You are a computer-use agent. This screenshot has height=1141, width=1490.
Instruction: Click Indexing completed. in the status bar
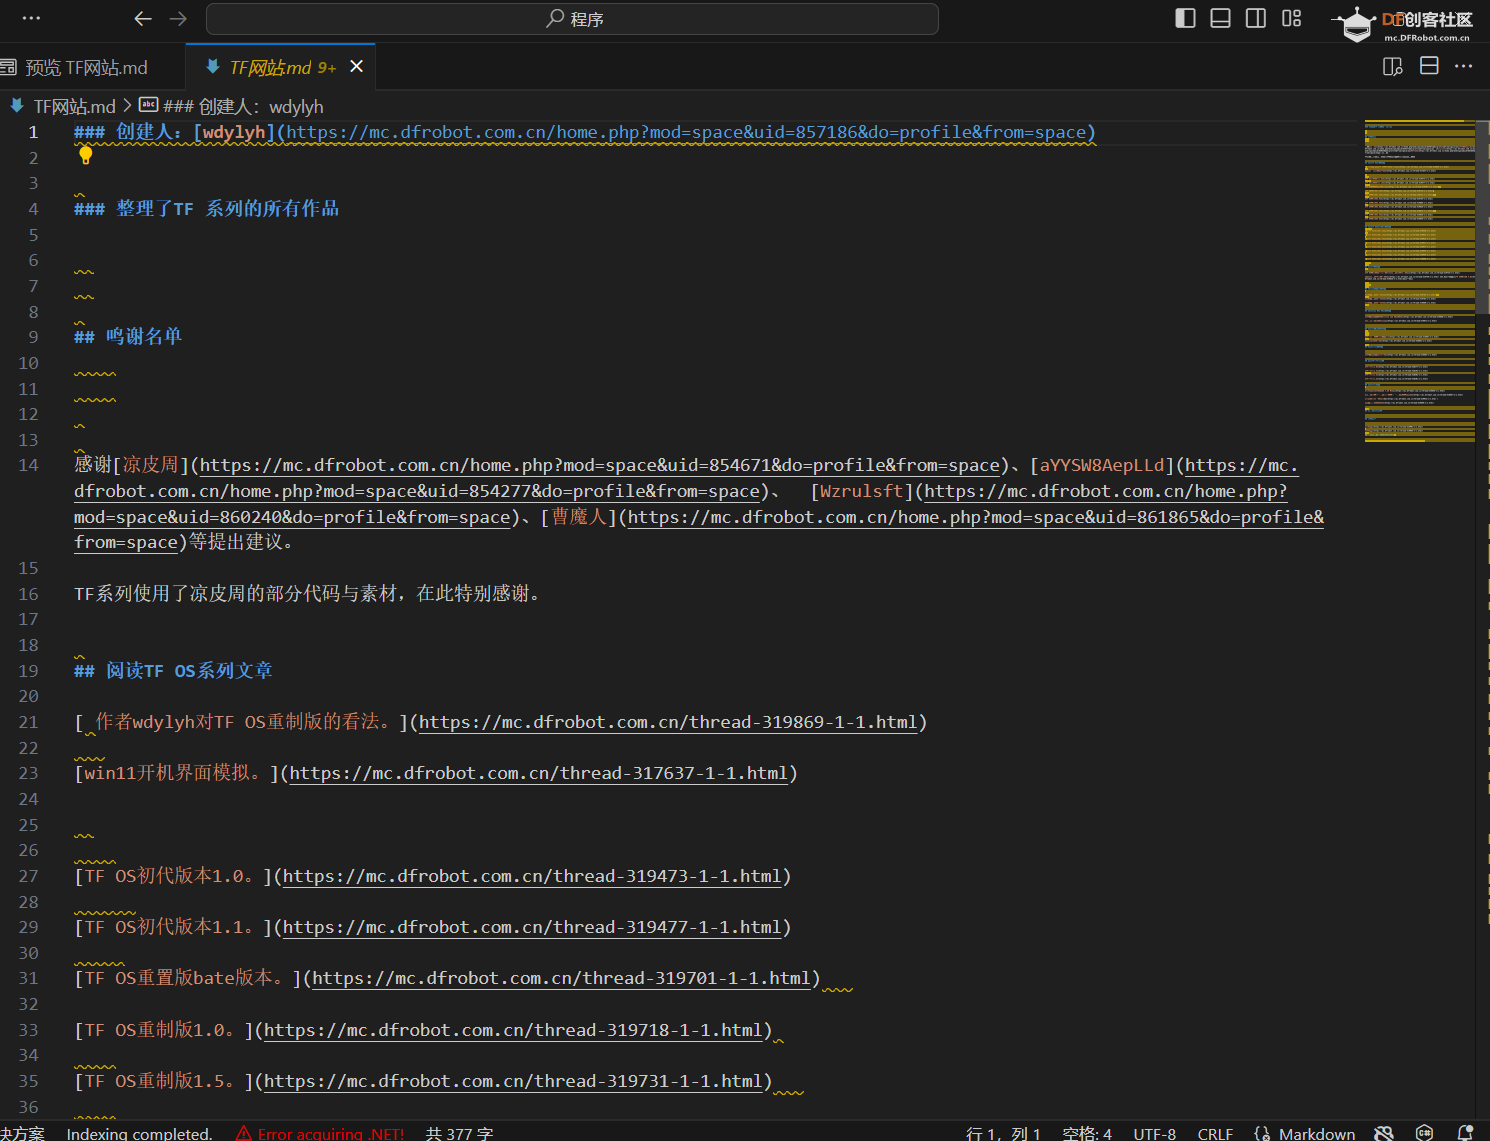(139, 1133)
